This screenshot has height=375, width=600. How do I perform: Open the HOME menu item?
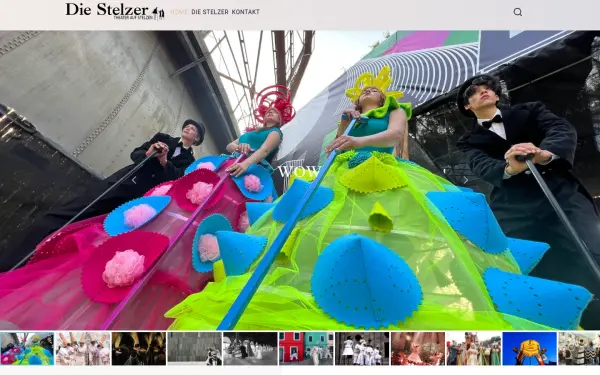179,12
